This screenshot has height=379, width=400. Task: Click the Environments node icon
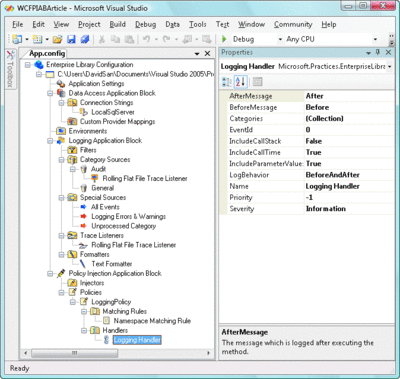pyautogui.click(x=61, y=131)
